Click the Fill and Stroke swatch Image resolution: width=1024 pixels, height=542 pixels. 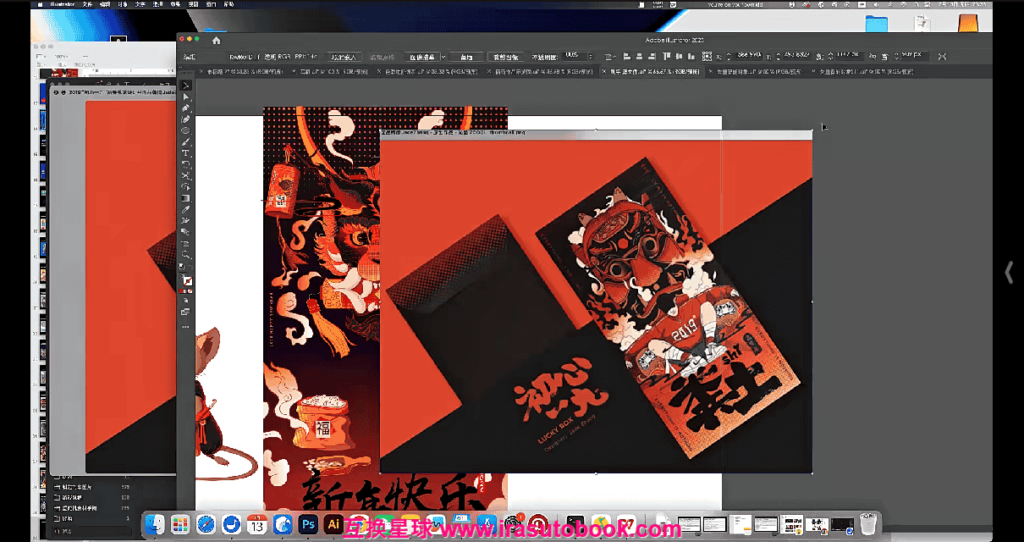click(187, 281)
